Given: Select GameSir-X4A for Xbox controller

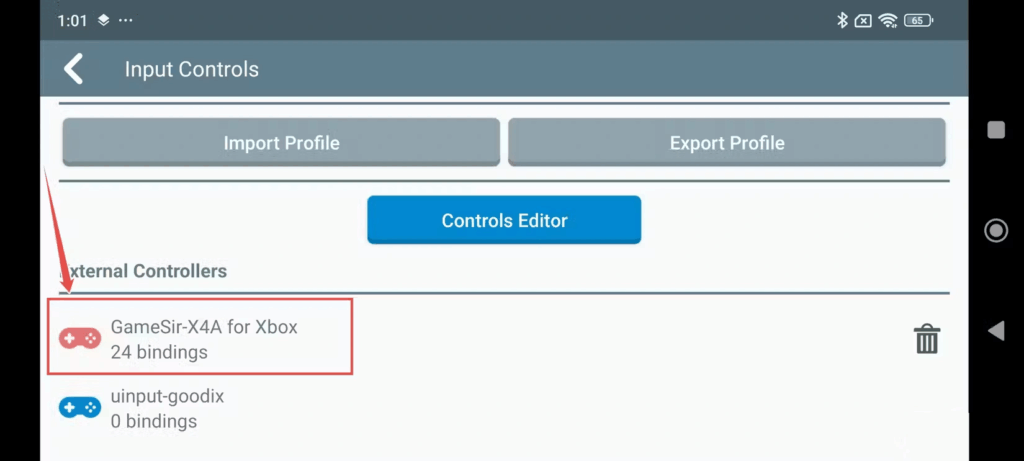Looking at the screenshot, I should click(204, 327).
